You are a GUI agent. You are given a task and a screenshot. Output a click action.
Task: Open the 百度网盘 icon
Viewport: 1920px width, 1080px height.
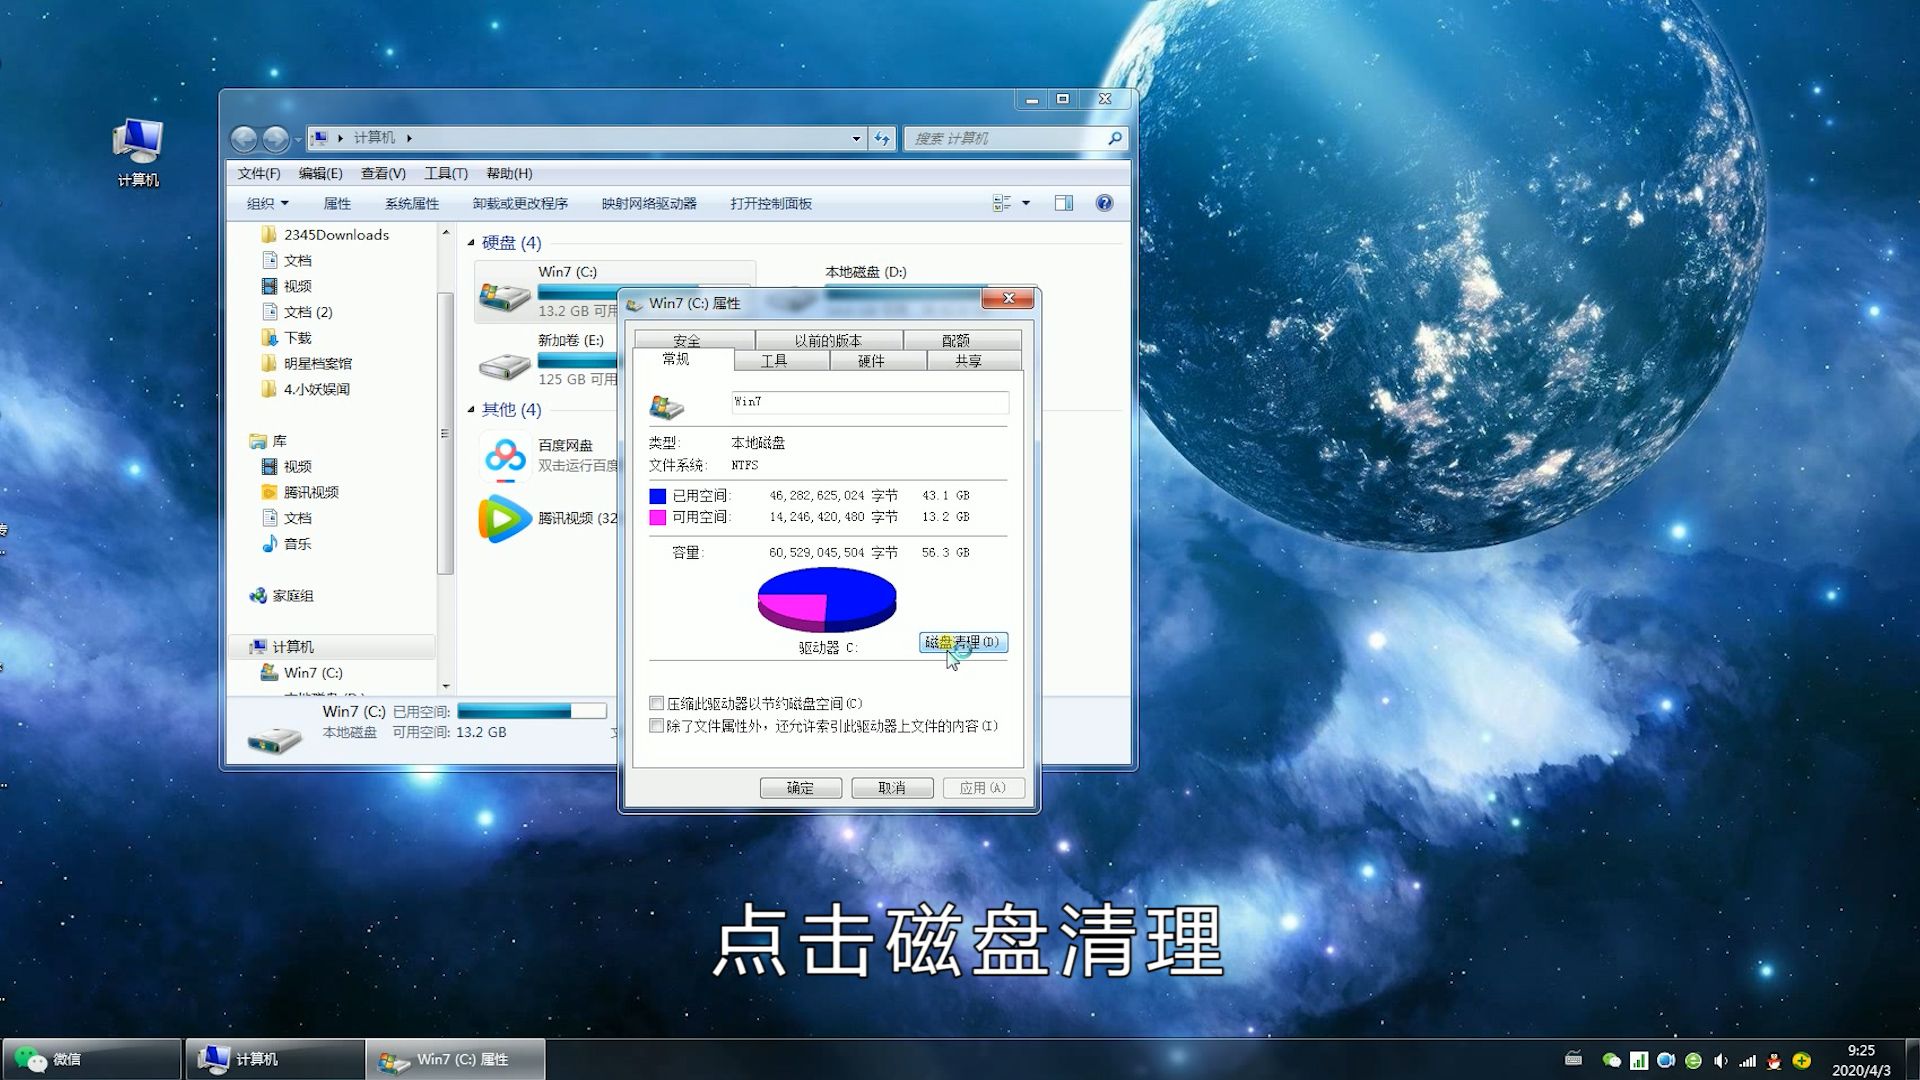pos(505,457)
